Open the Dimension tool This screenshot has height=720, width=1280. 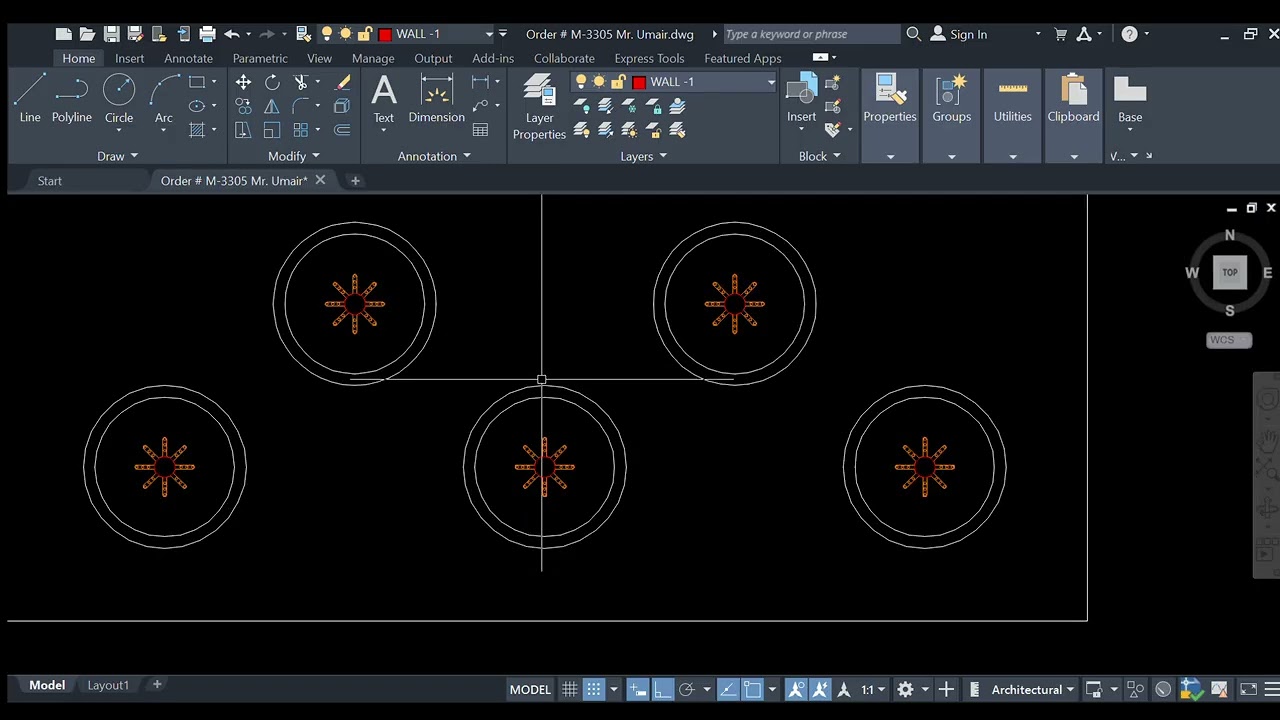437,99
